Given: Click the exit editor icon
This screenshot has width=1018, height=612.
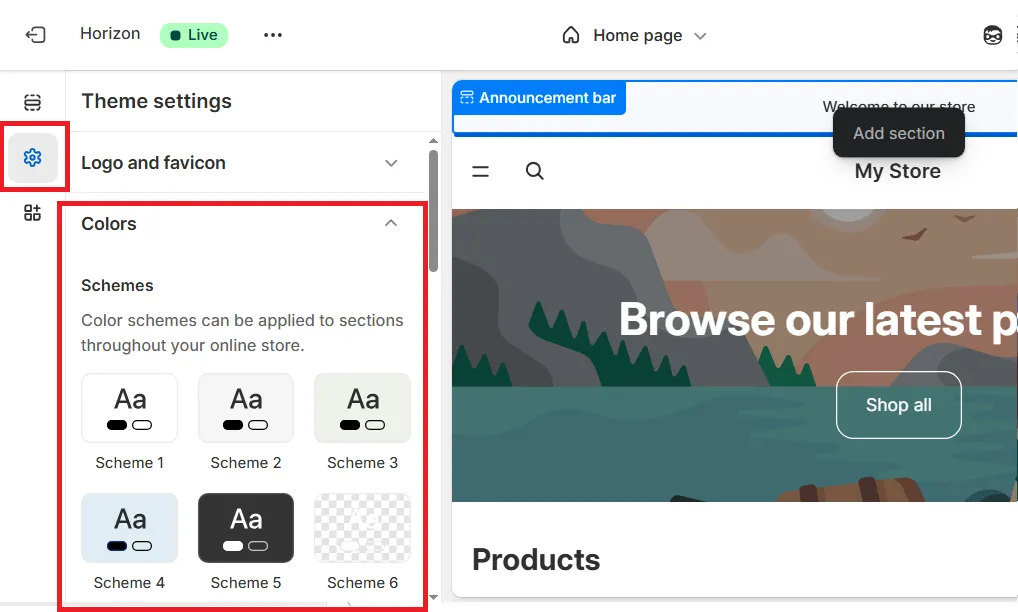Looking at the screenshot, I should point(35,35).
